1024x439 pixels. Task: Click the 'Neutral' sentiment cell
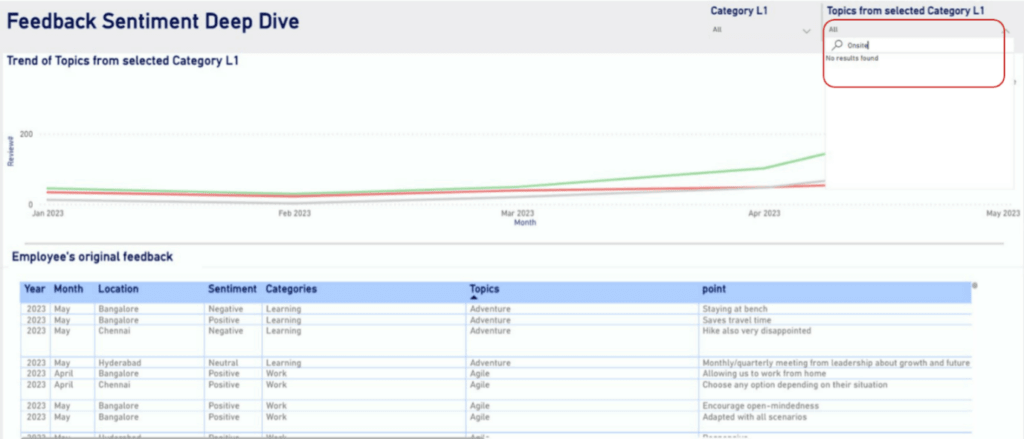[x=223, y=362]
